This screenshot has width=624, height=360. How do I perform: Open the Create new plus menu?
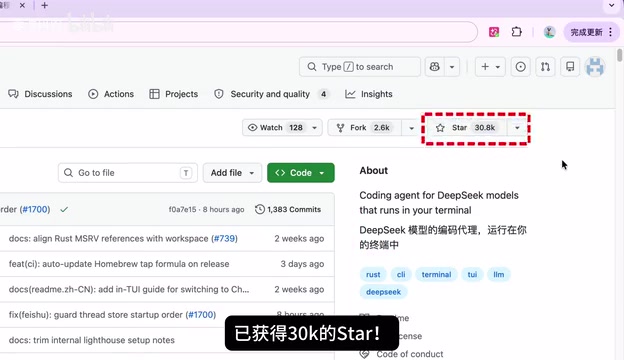pyautogui.click(x=490, y=67)
